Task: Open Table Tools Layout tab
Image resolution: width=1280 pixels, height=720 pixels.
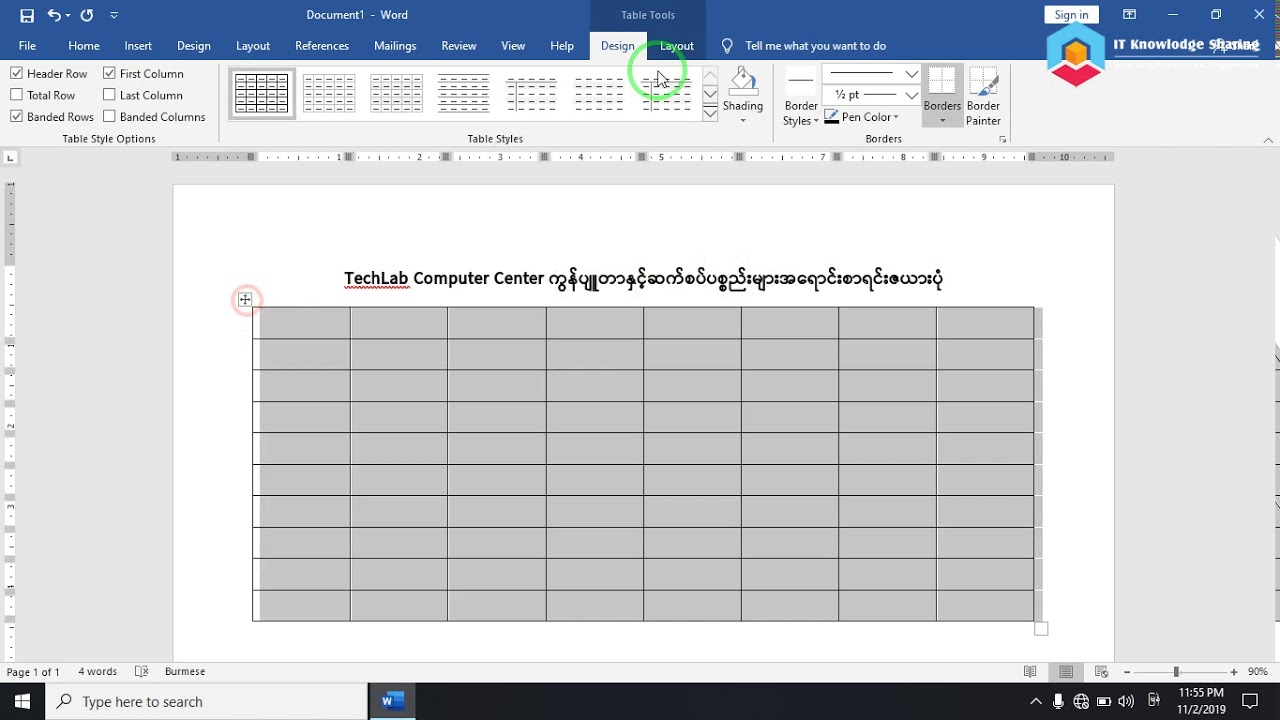Action: pyautogui.click(x=677, y=46)
